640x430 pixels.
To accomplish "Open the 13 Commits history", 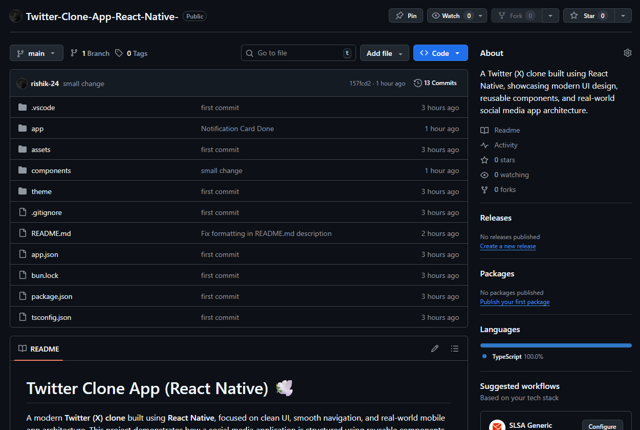I will pyautogui.click(x=435, y=83).
